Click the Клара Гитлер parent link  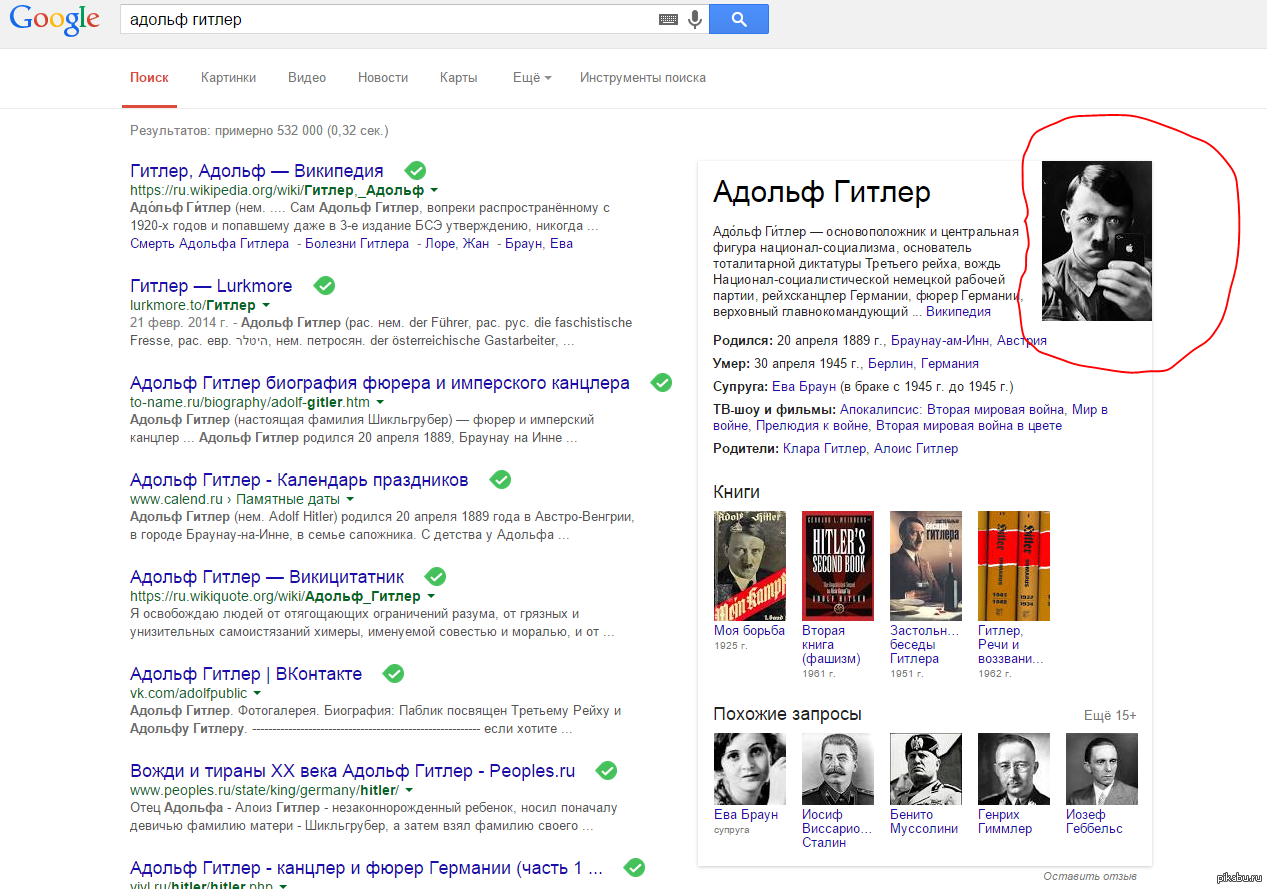[x=825, y=448]
